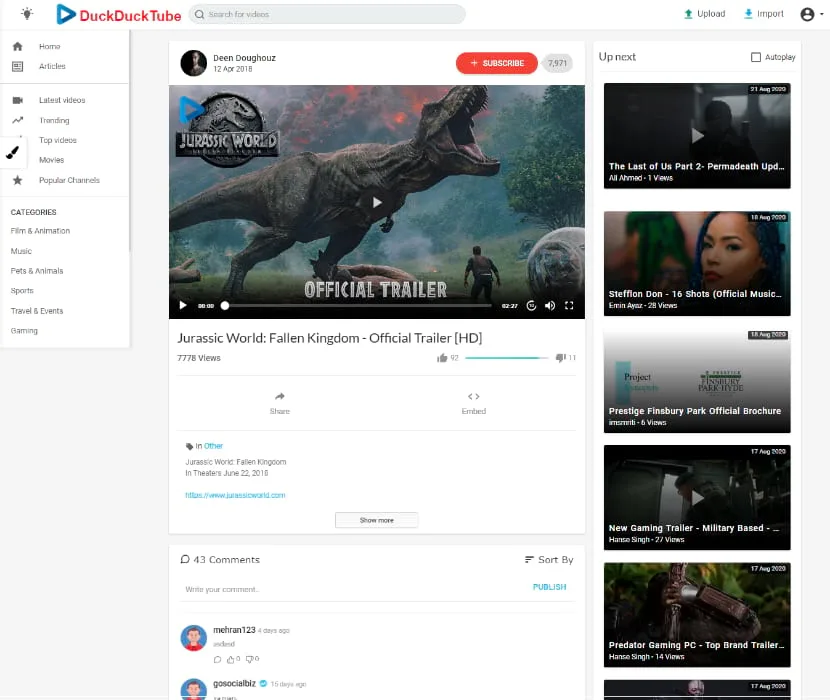This screenshot has width=830, height=700.
Task: Click the Home house icon
Action: click(17, 47)
